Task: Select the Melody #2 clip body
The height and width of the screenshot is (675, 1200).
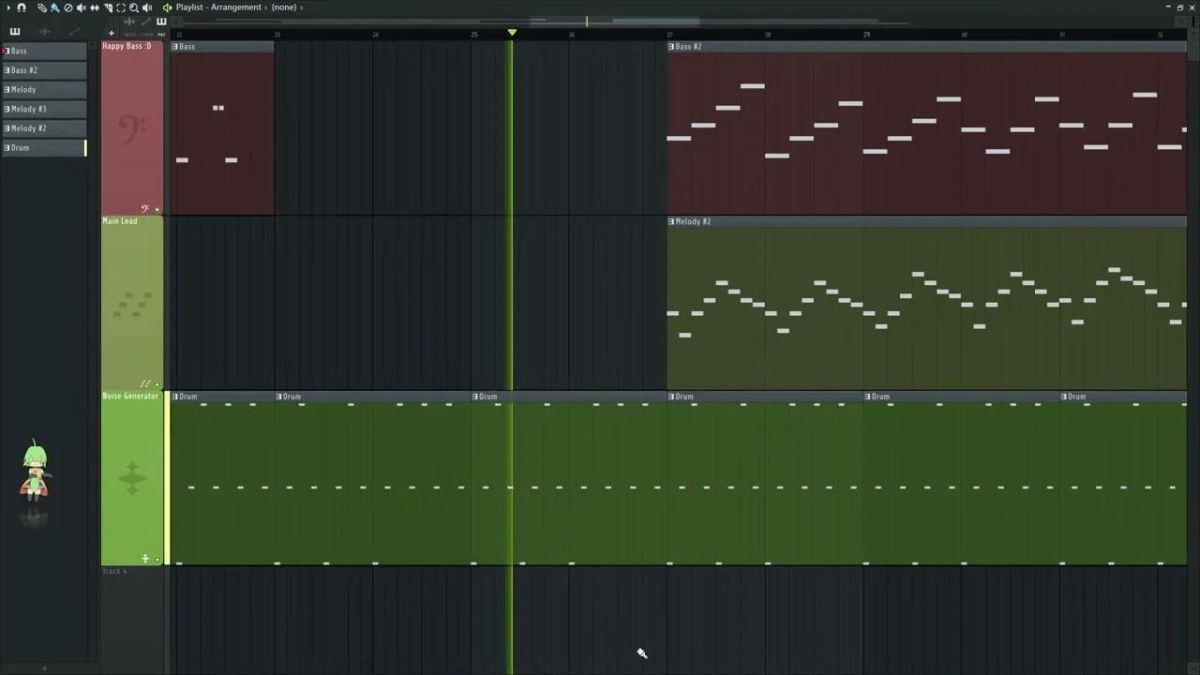Action: pos(927,308)
